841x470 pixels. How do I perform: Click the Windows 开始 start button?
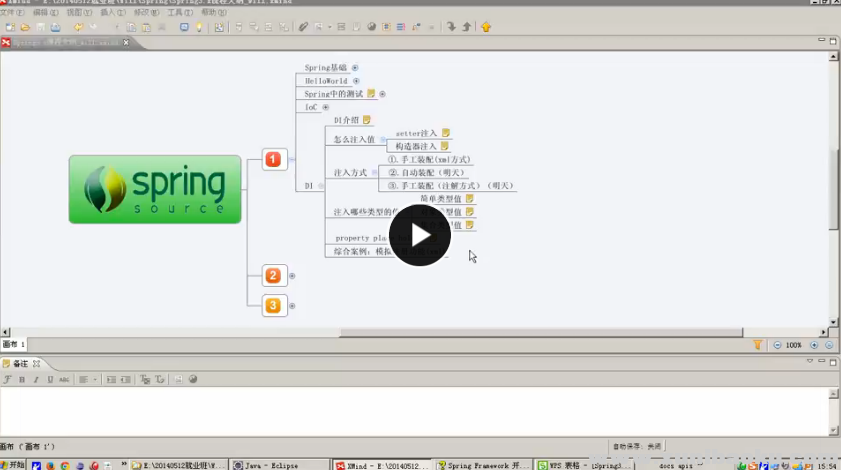tap(14, 465)
